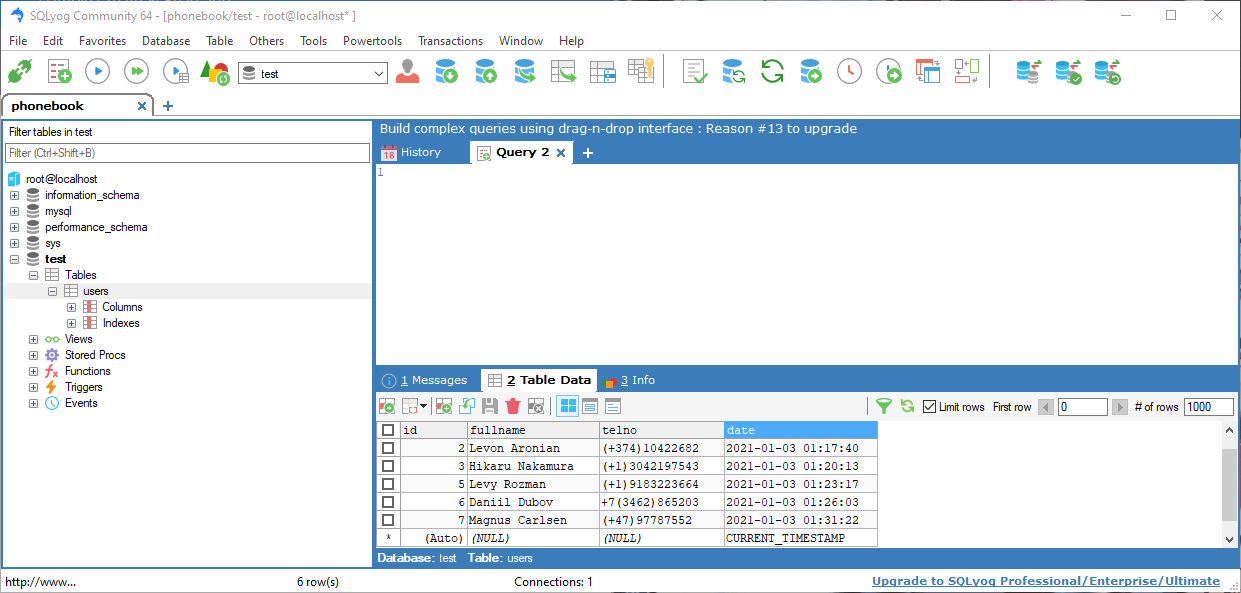
Task: Go to next rows page arrow
Action: coord(1120,407)
